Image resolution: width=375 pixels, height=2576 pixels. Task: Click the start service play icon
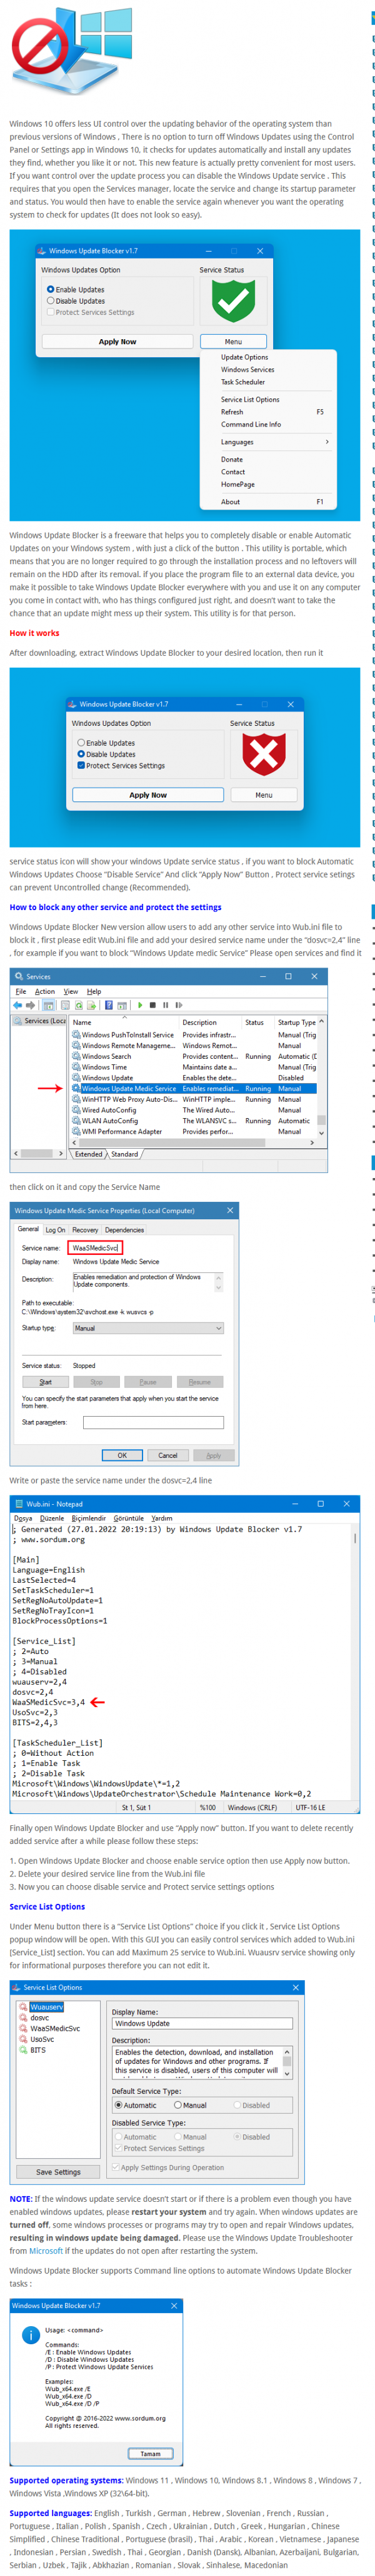coord(140,1005)
